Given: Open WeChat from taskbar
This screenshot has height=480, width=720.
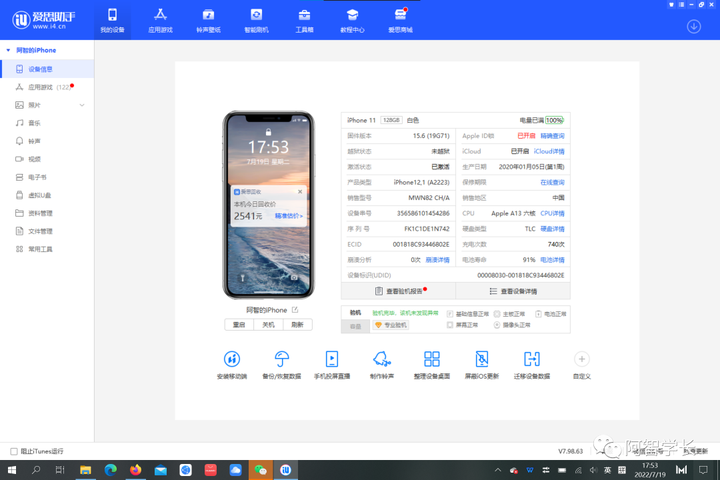Looking at the screenshot, I should (x=260, y=470).
